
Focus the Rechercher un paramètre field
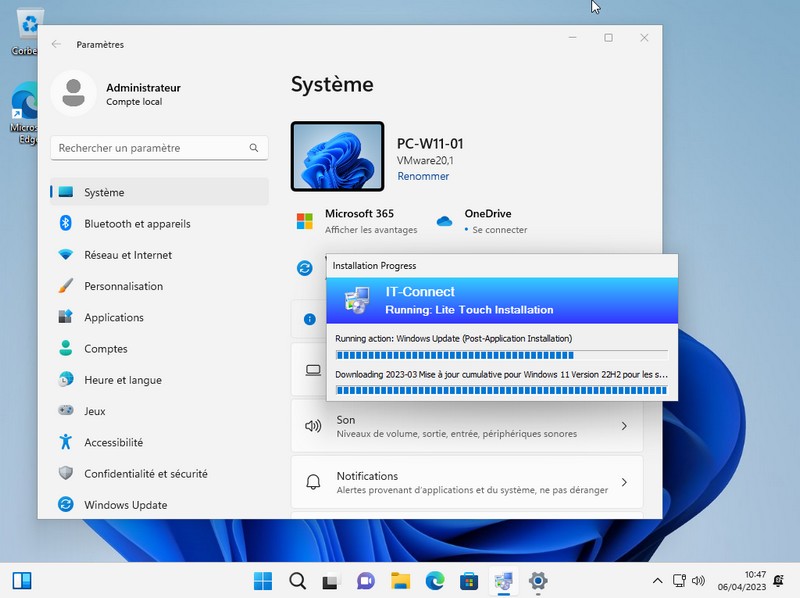pyautogui.click(x=159, y=148)
